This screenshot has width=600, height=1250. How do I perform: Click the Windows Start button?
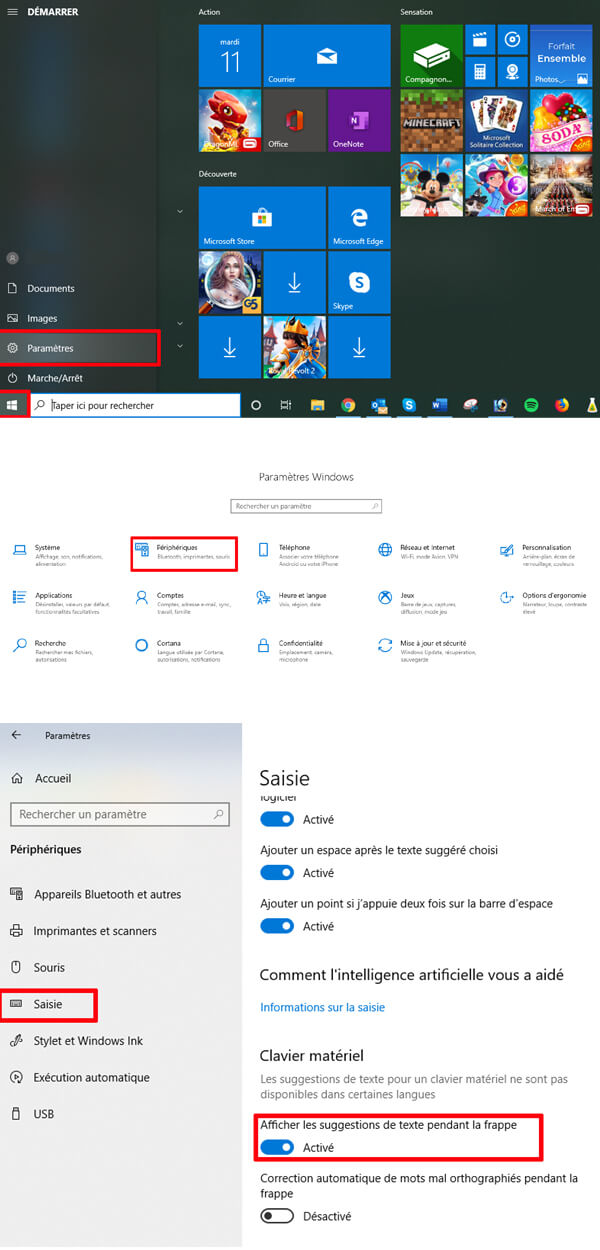(13, 405)
